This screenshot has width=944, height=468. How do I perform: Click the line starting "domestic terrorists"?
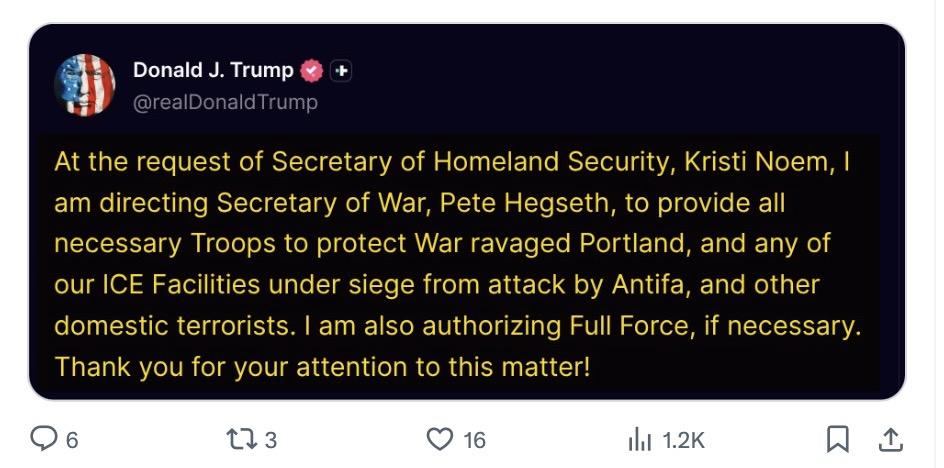coord(457,326)
